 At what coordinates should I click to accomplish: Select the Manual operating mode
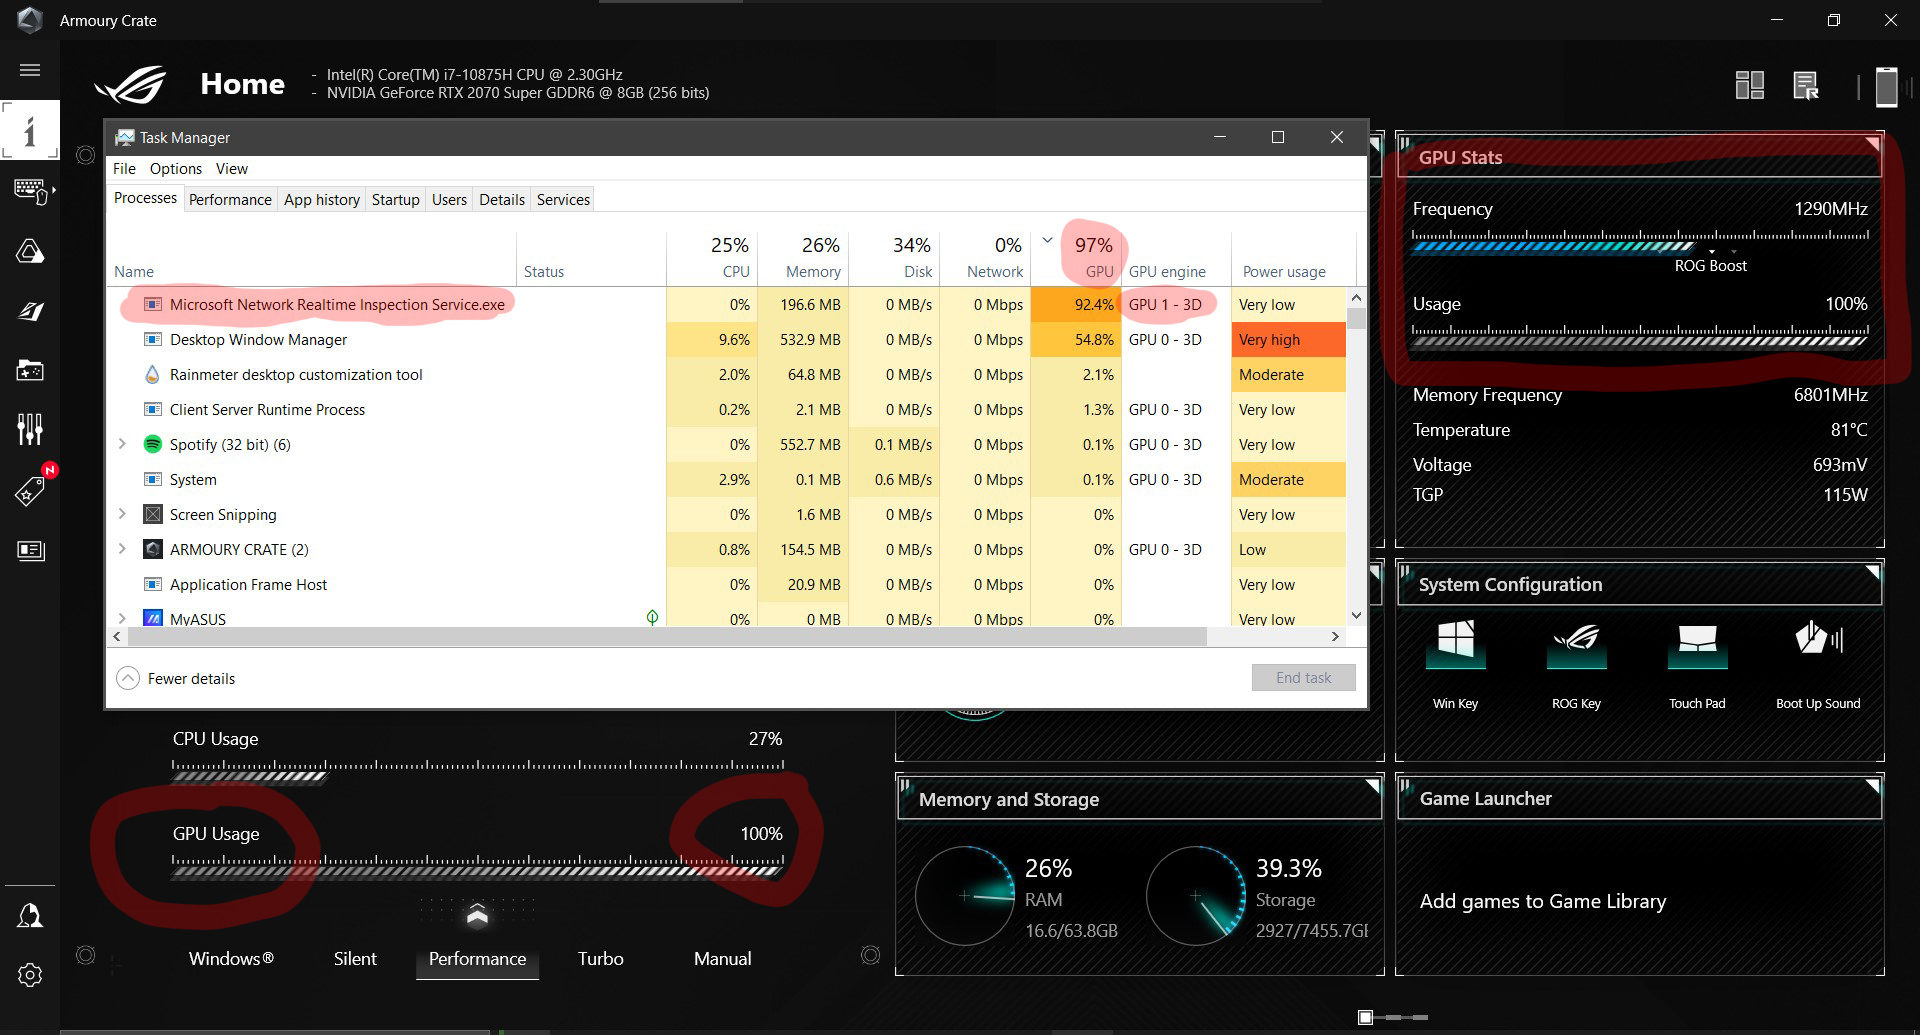[x=722, y=958]
